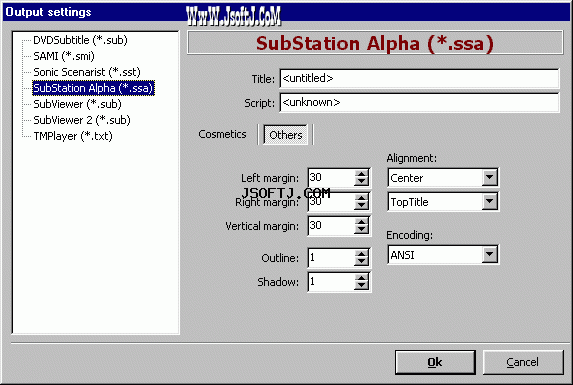Screen dimensions: 573x385
Task: Select TMPlayer (*.txt) format
Action: click(73, 136)
